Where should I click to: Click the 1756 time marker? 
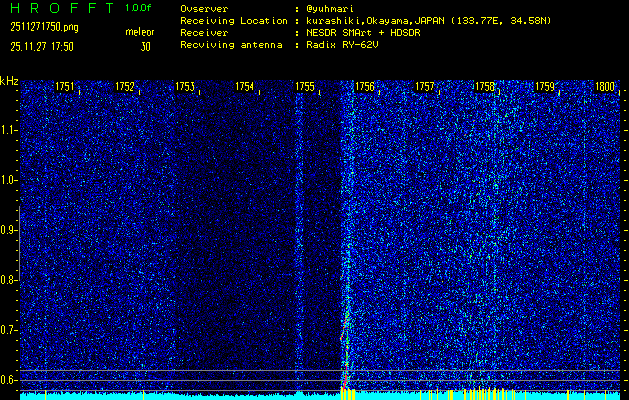(x=365, y=87)
